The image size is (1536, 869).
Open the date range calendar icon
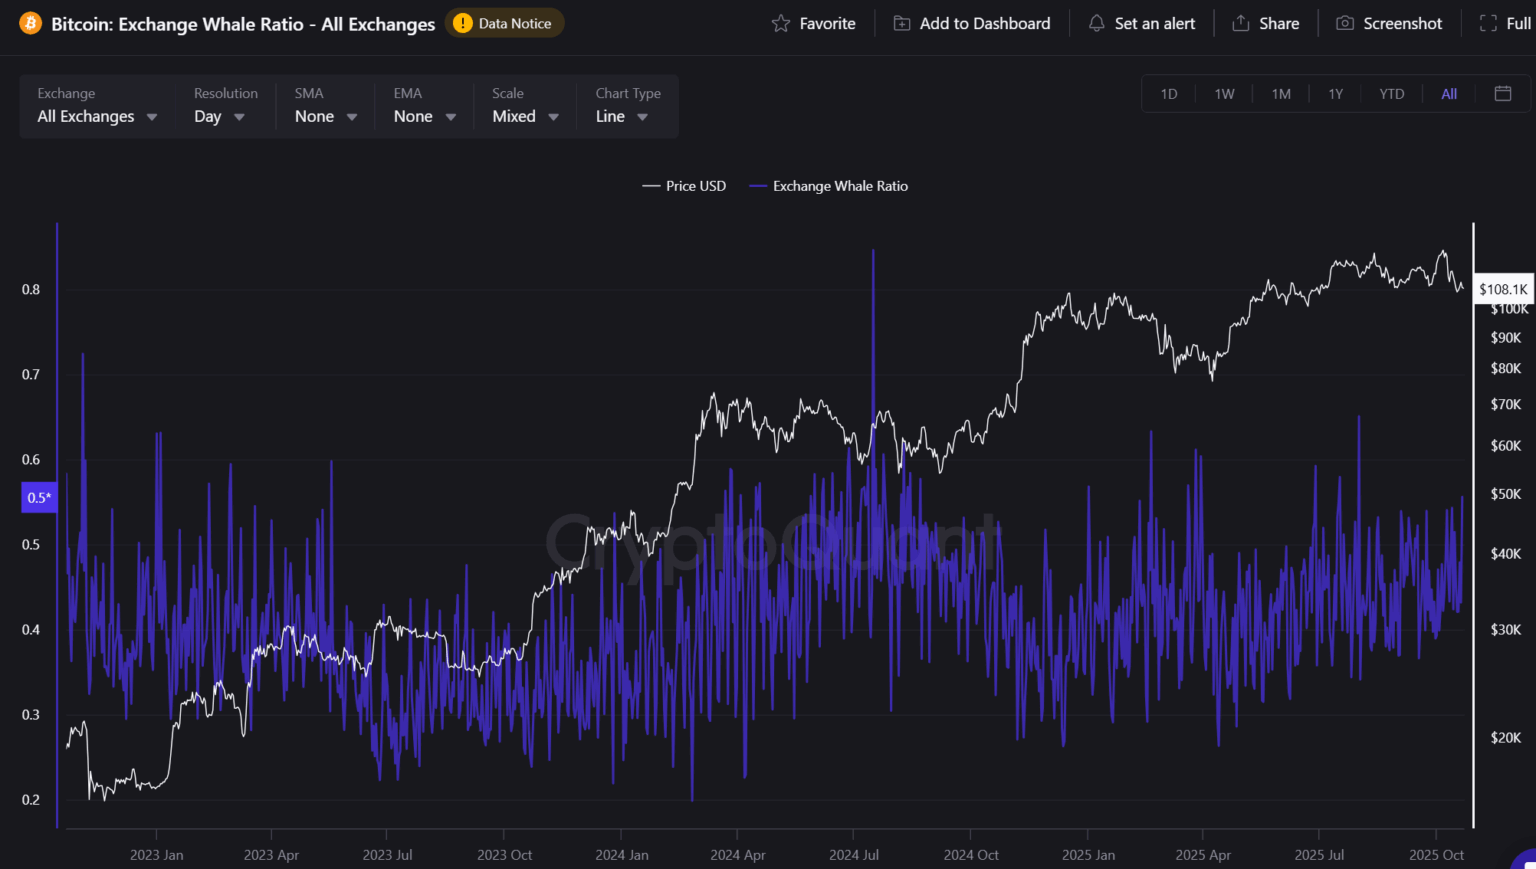1502,93
